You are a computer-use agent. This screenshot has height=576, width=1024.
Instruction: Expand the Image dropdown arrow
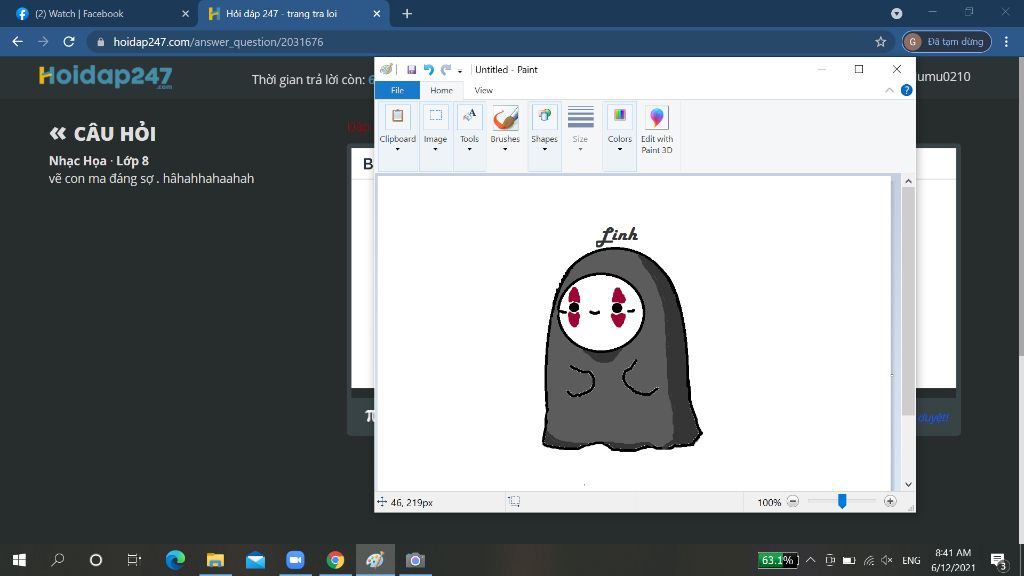coord(436,150)
